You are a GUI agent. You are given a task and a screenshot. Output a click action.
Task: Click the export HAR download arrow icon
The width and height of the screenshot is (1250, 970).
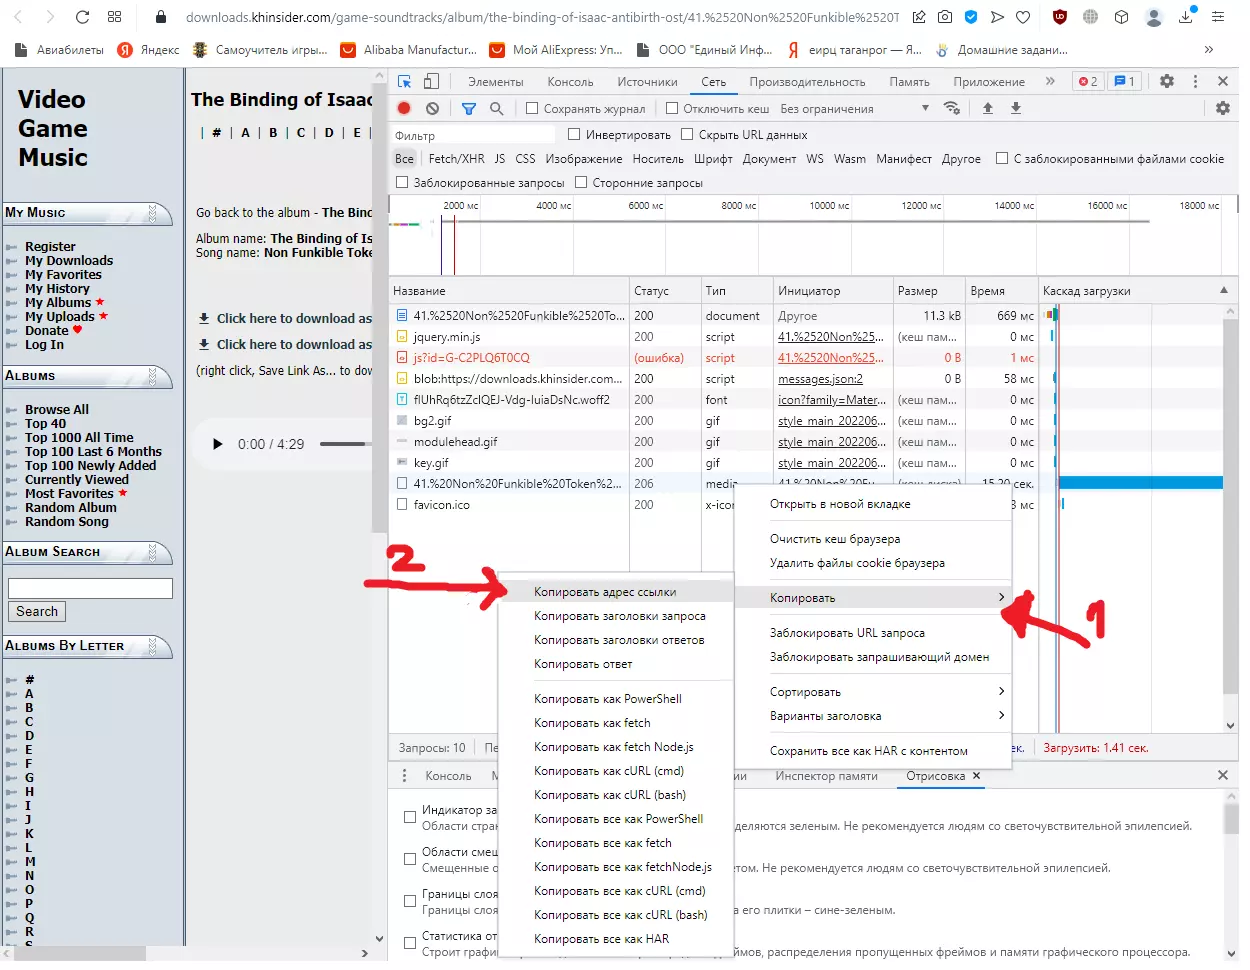point(1016,108)
